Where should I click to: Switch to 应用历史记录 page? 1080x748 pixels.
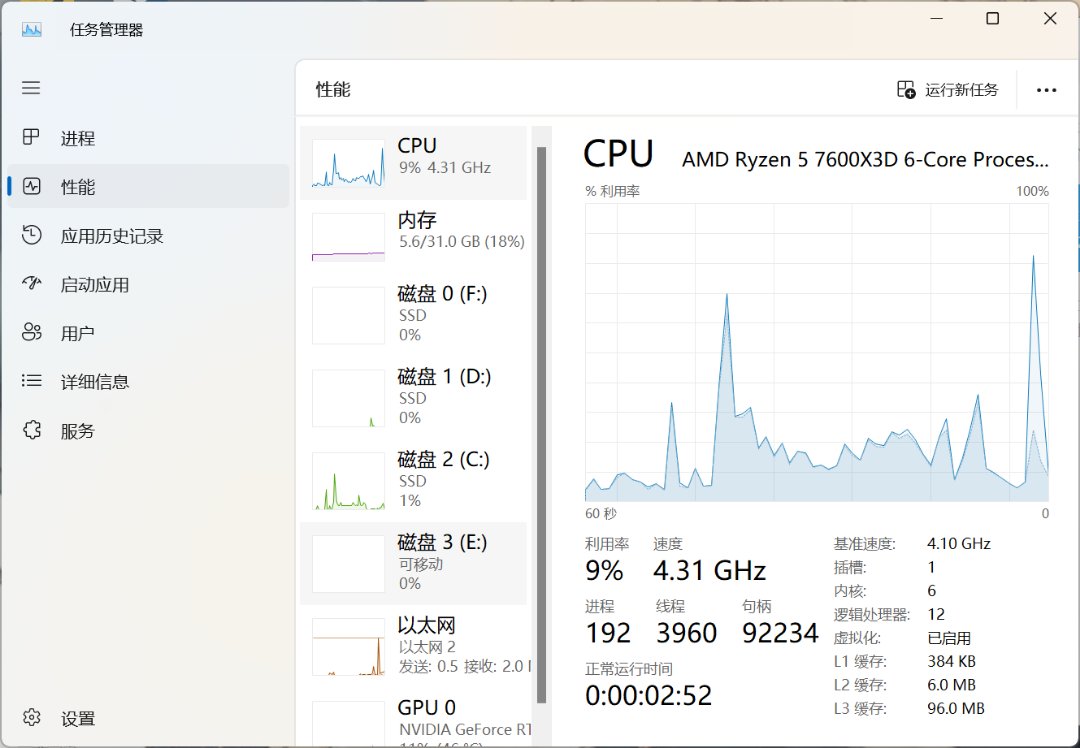click(112, 236)
